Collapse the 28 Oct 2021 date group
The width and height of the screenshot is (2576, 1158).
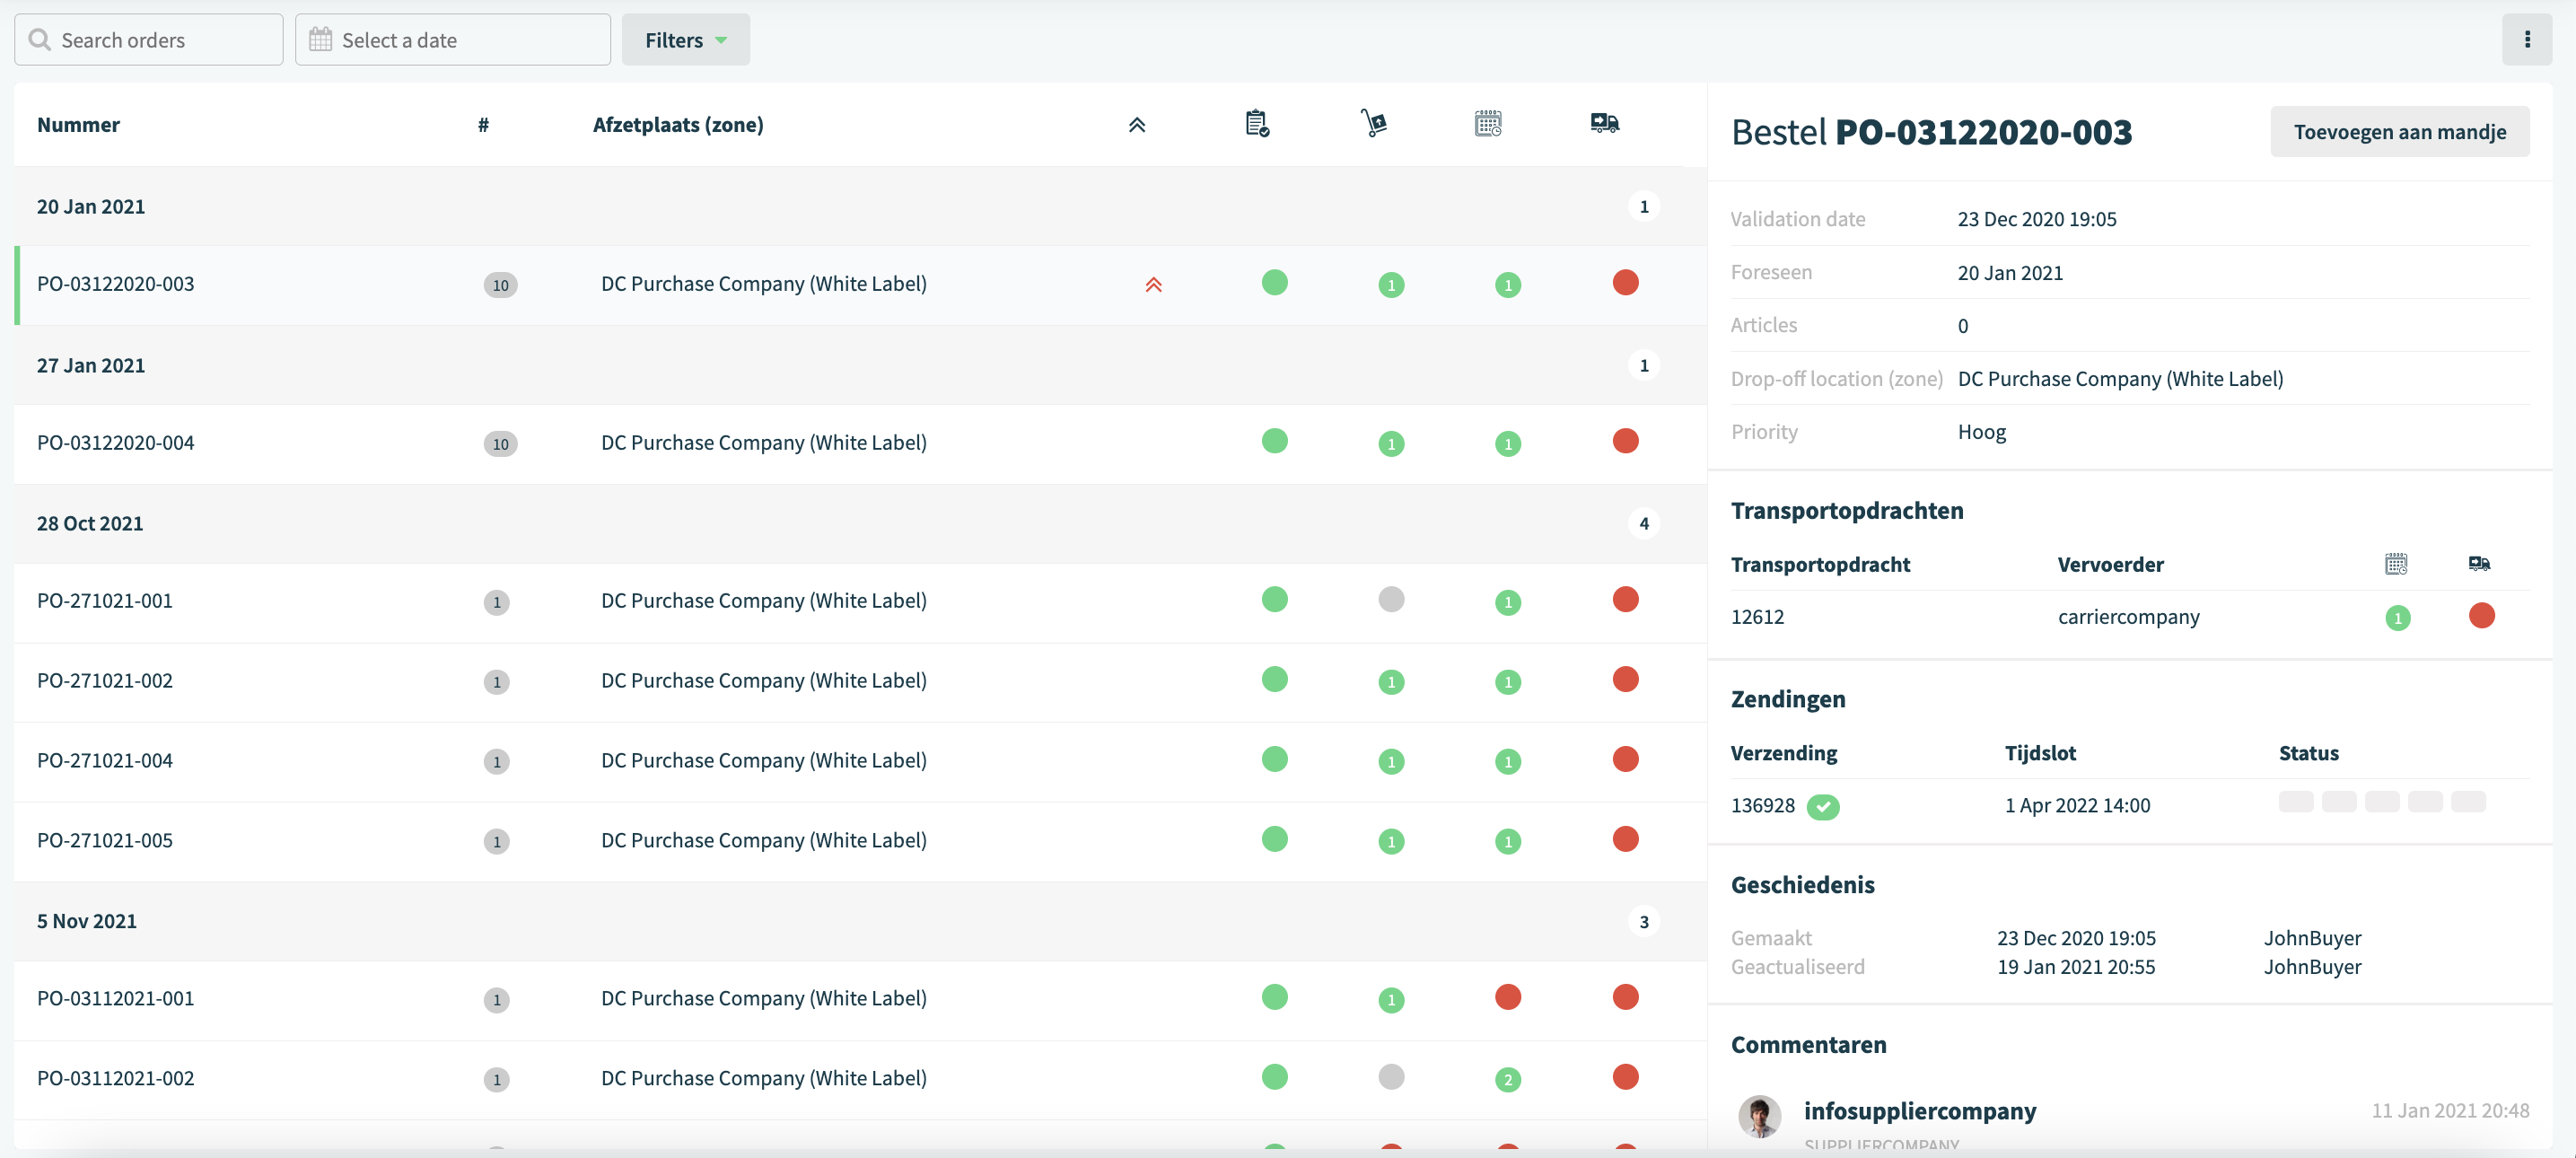[x=860, y=523]
